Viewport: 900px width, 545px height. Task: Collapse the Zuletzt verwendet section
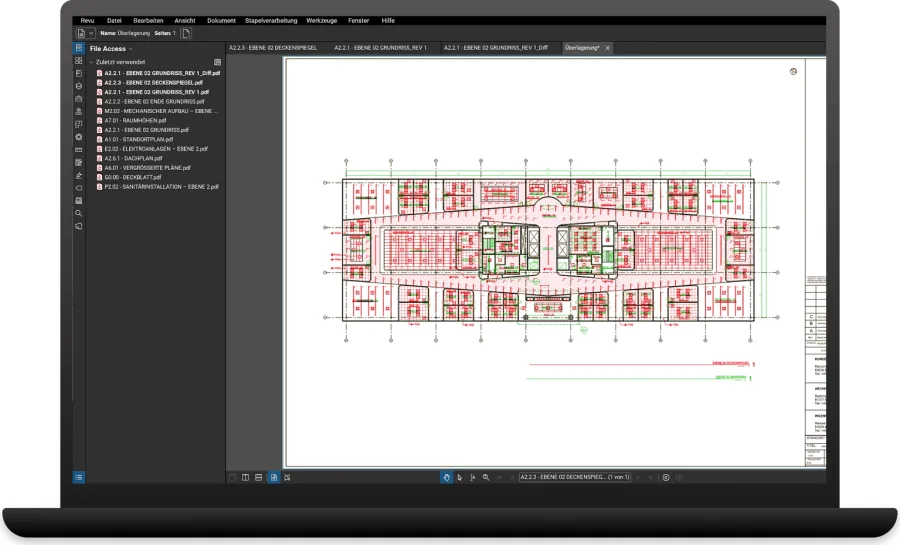(x=92, y=62)
